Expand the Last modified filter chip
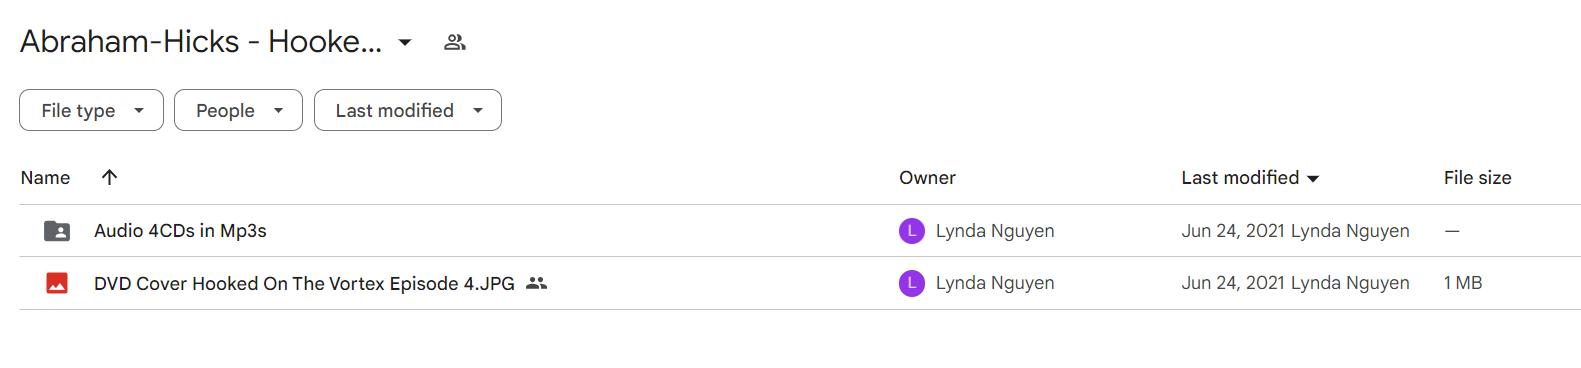 click(408, 110)
